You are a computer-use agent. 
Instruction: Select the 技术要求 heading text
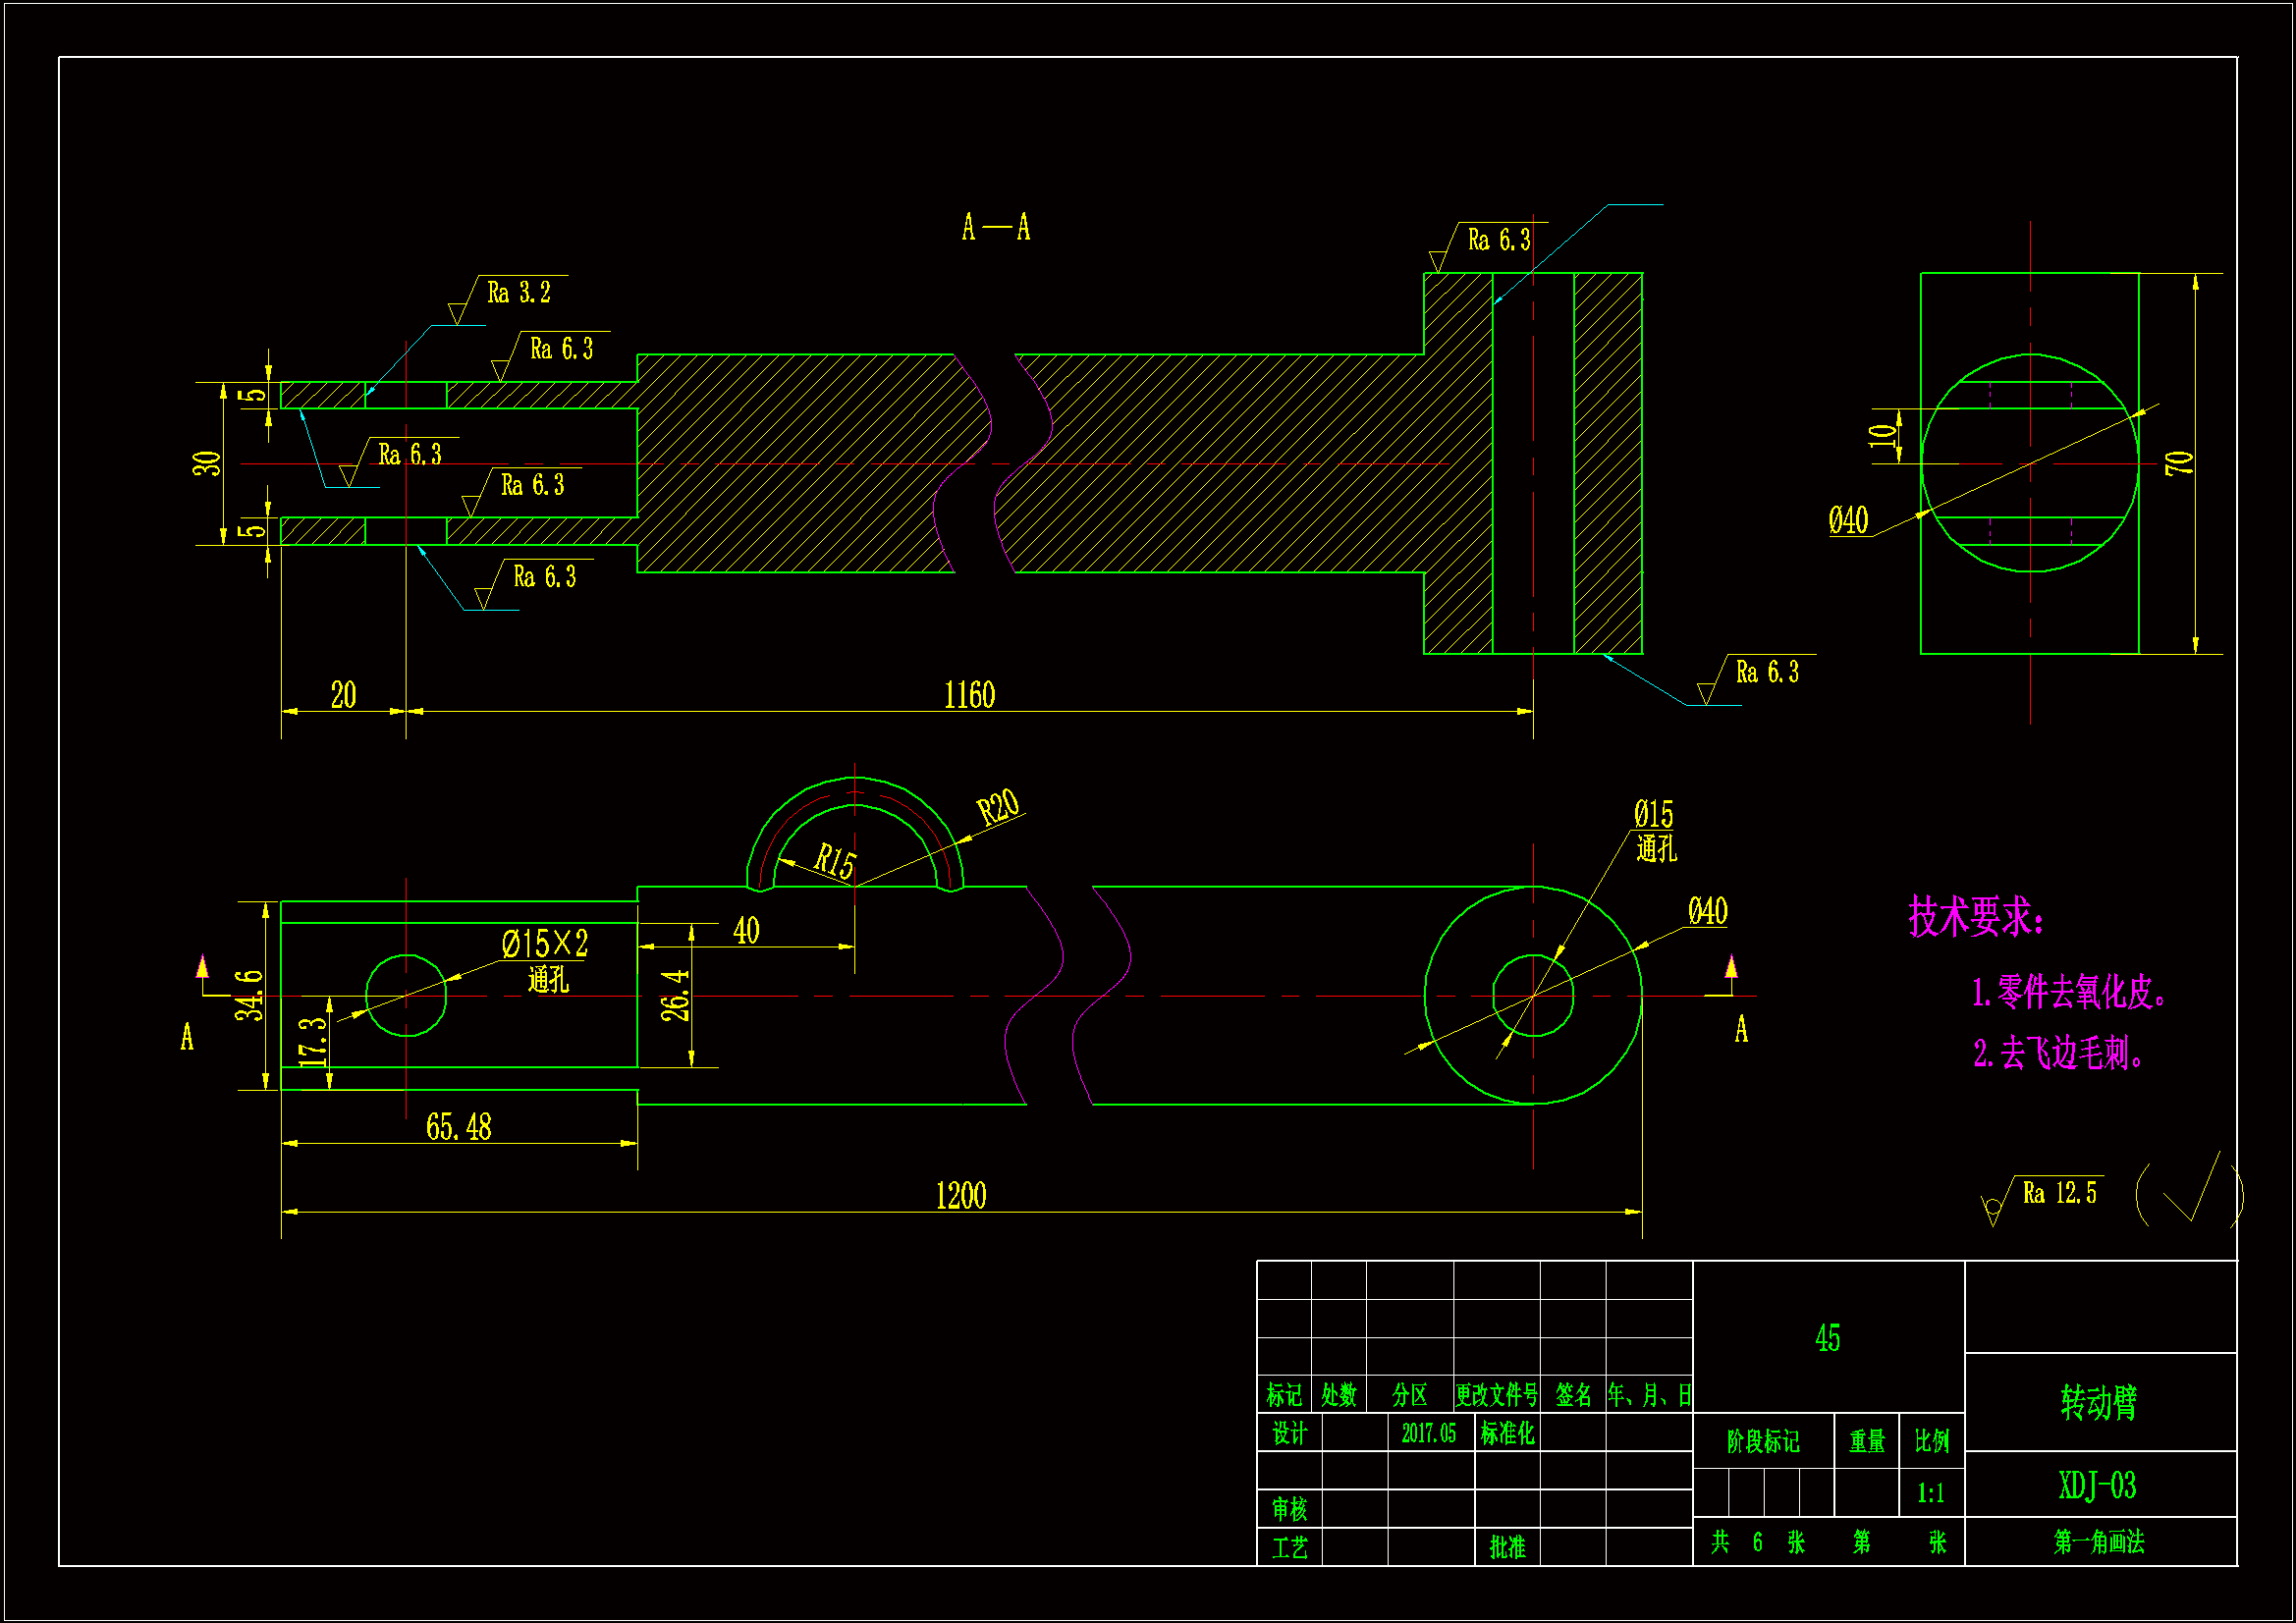coord(1975,917)
